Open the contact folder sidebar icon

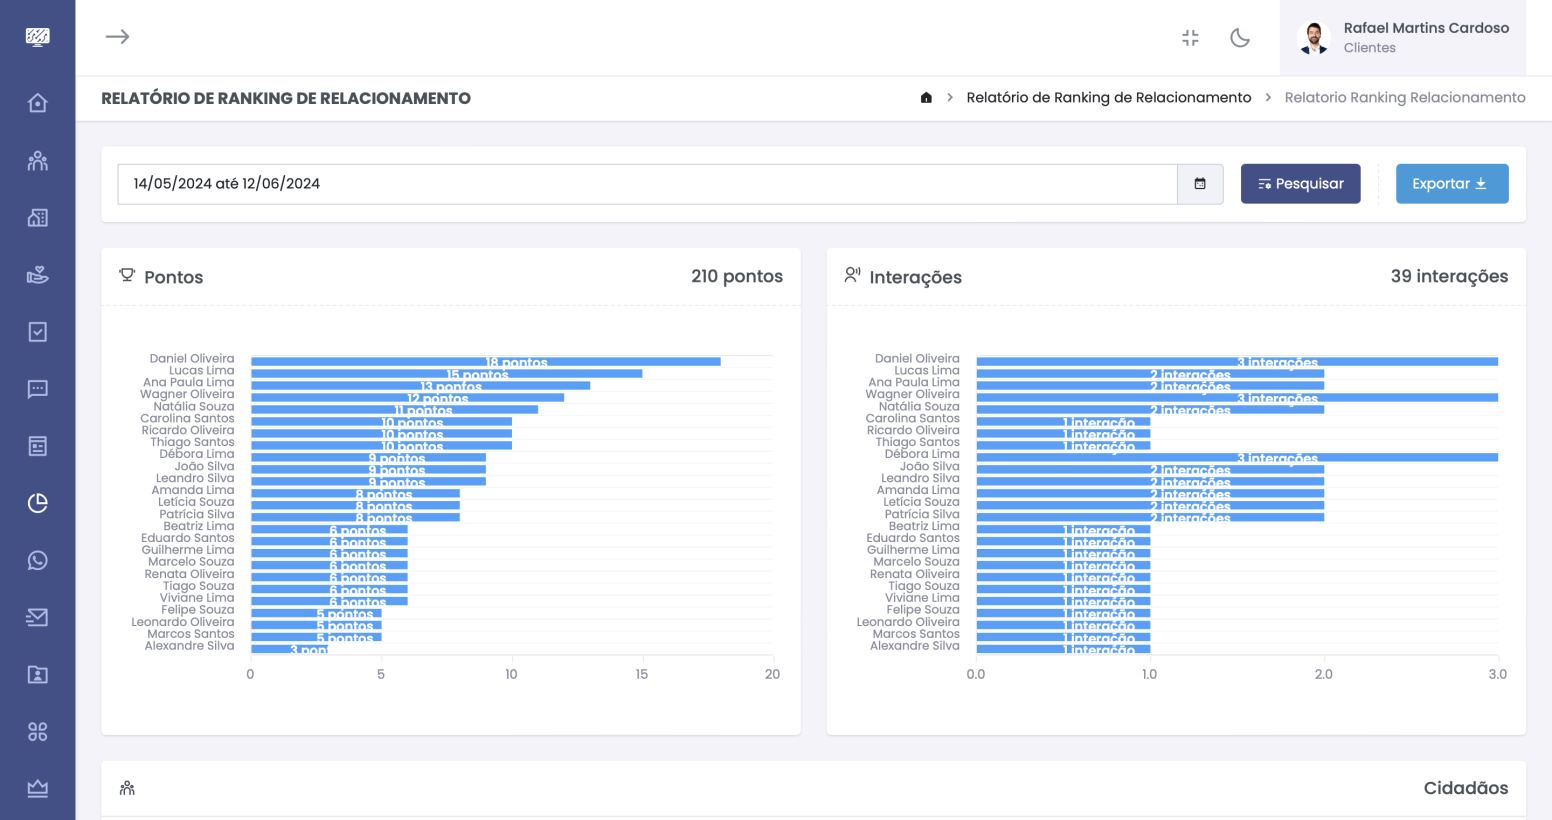37,675
